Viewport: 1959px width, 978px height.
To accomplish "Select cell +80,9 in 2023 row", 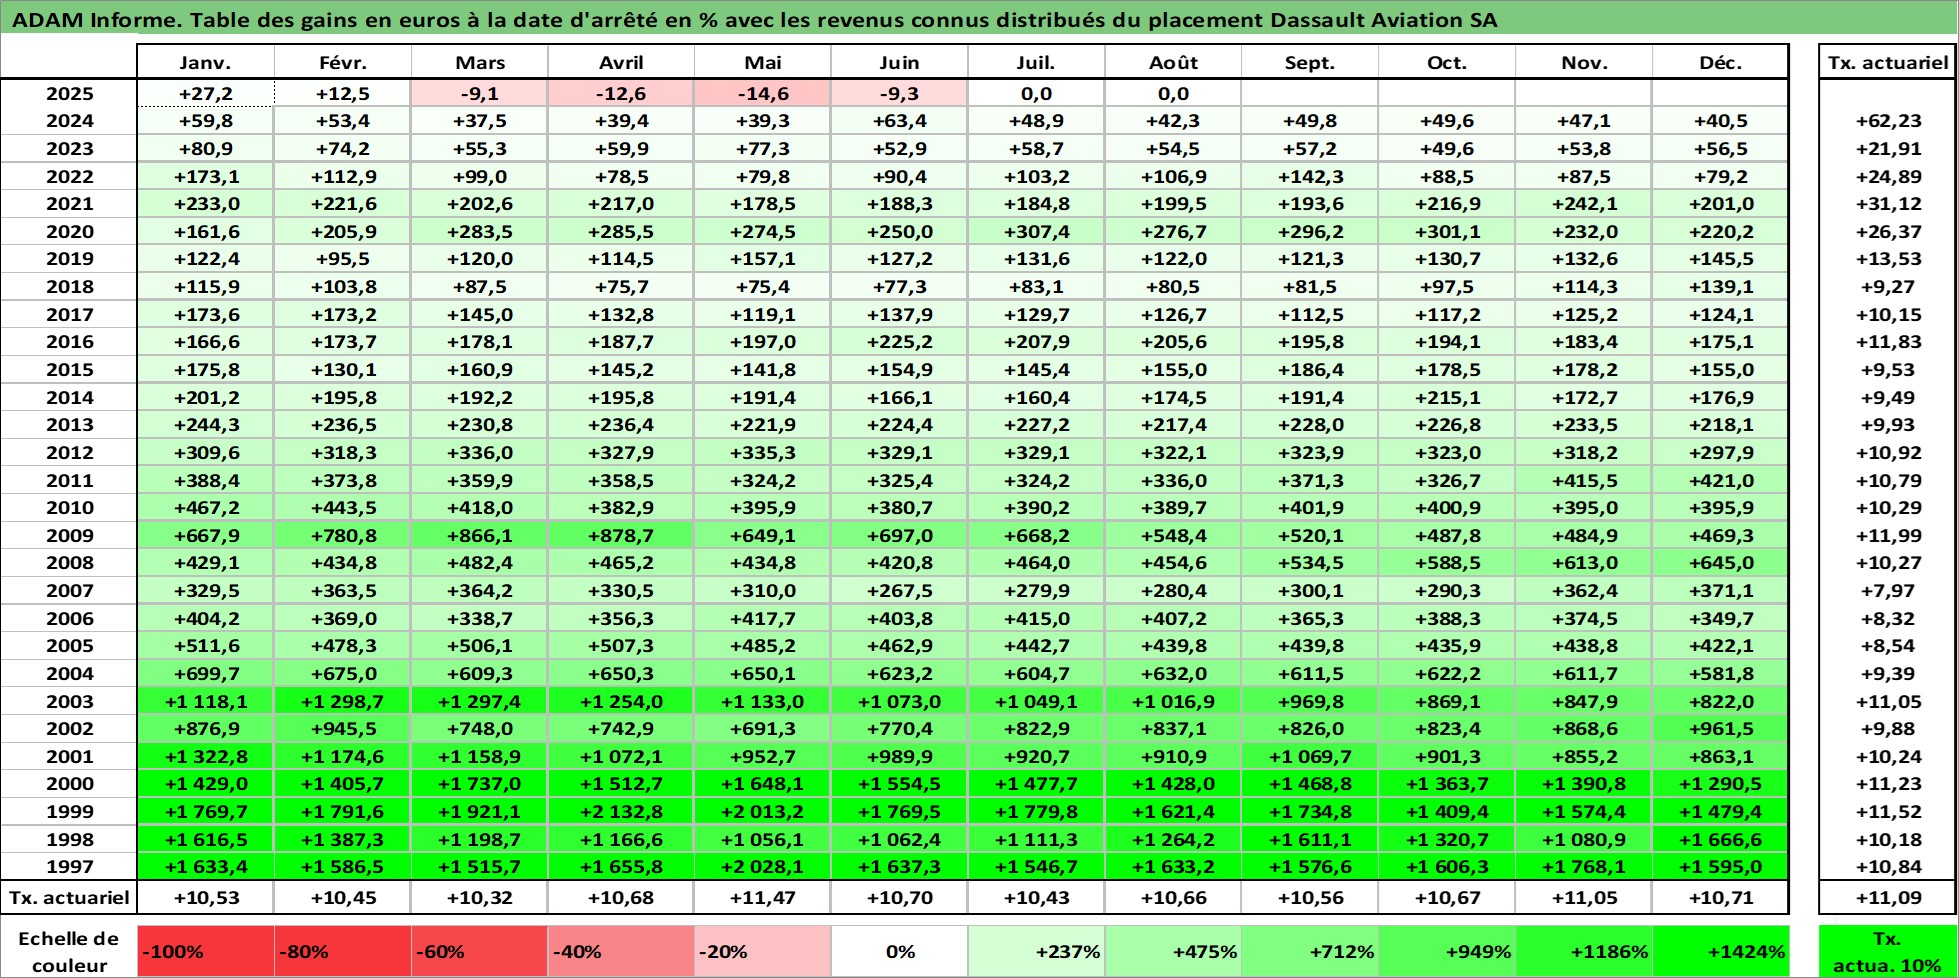I will coord(205,148).
